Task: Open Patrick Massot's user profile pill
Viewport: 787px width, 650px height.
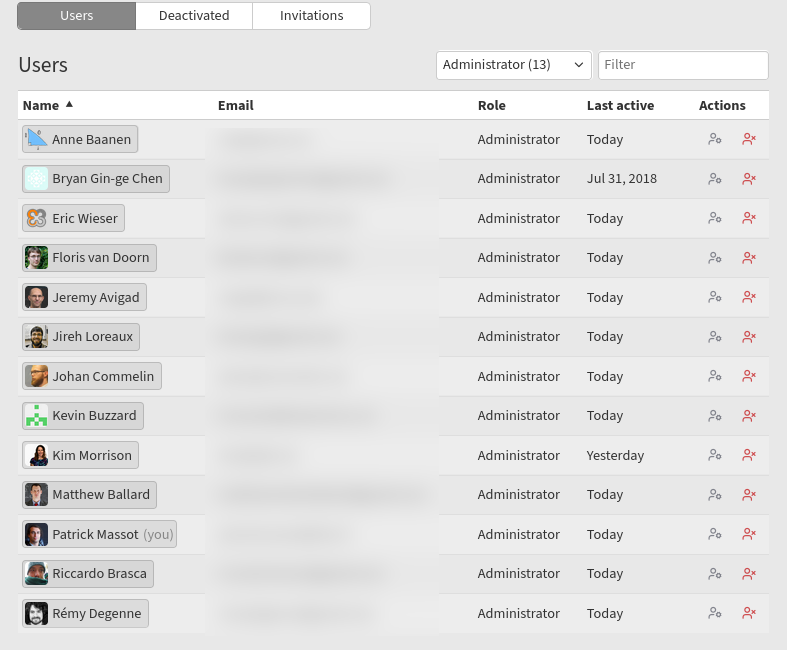Action: (99, 534)
